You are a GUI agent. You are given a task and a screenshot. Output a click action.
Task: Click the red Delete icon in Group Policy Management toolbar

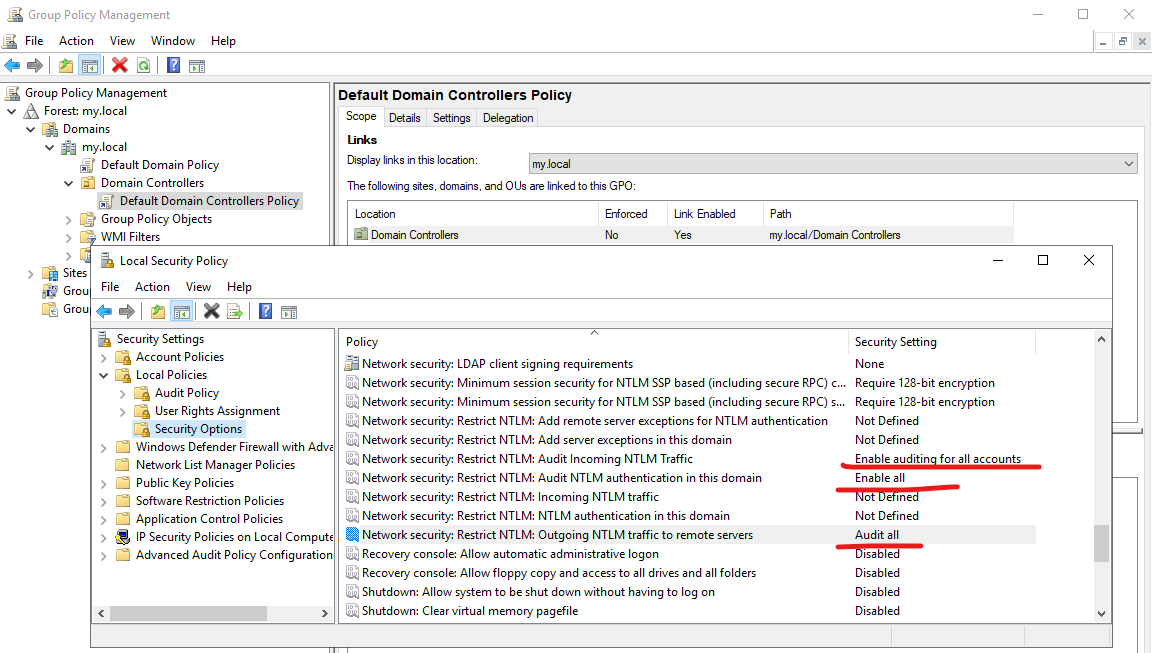(x=120, y=65)
